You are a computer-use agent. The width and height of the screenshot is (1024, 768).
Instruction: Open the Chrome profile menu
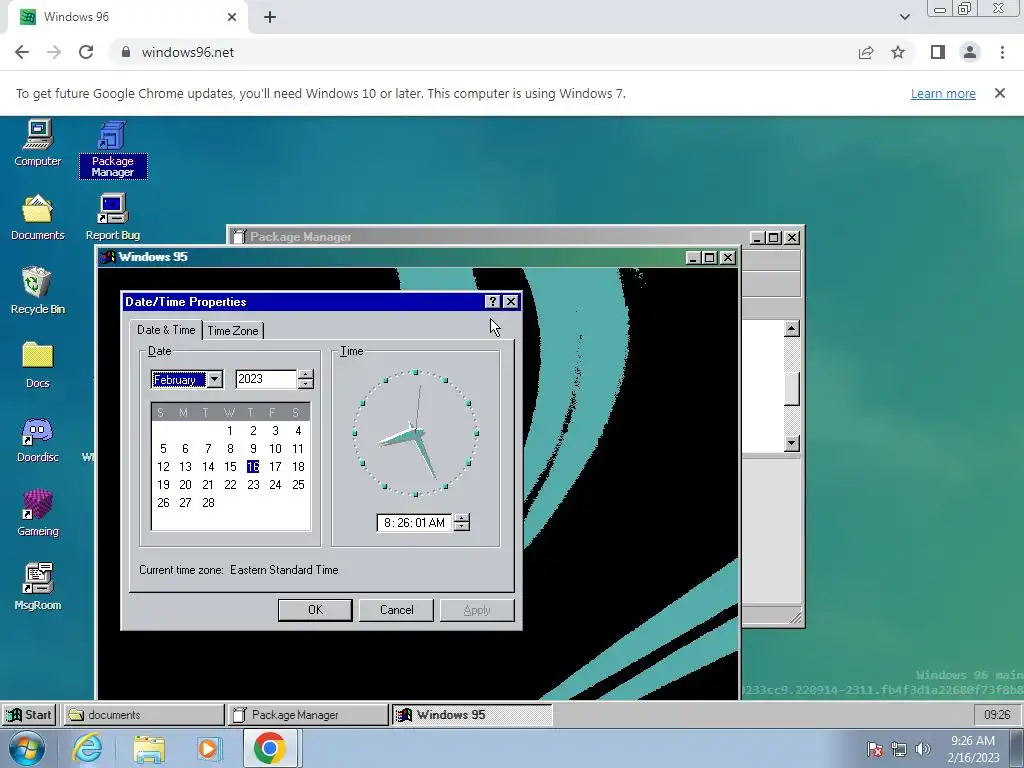pyautogui.click(x=970, y=52)
